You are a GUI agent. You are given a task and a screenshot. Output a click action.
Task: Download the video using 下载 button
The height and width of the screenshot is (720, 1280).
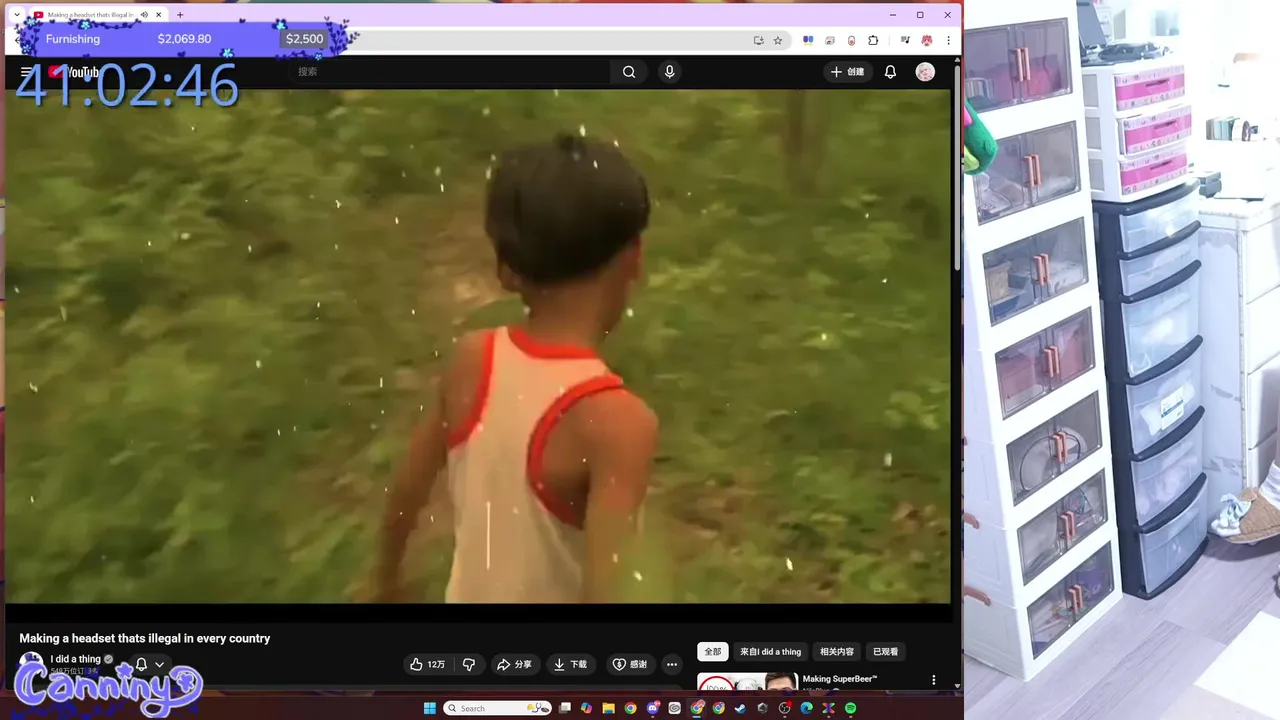tap(570, 664)
